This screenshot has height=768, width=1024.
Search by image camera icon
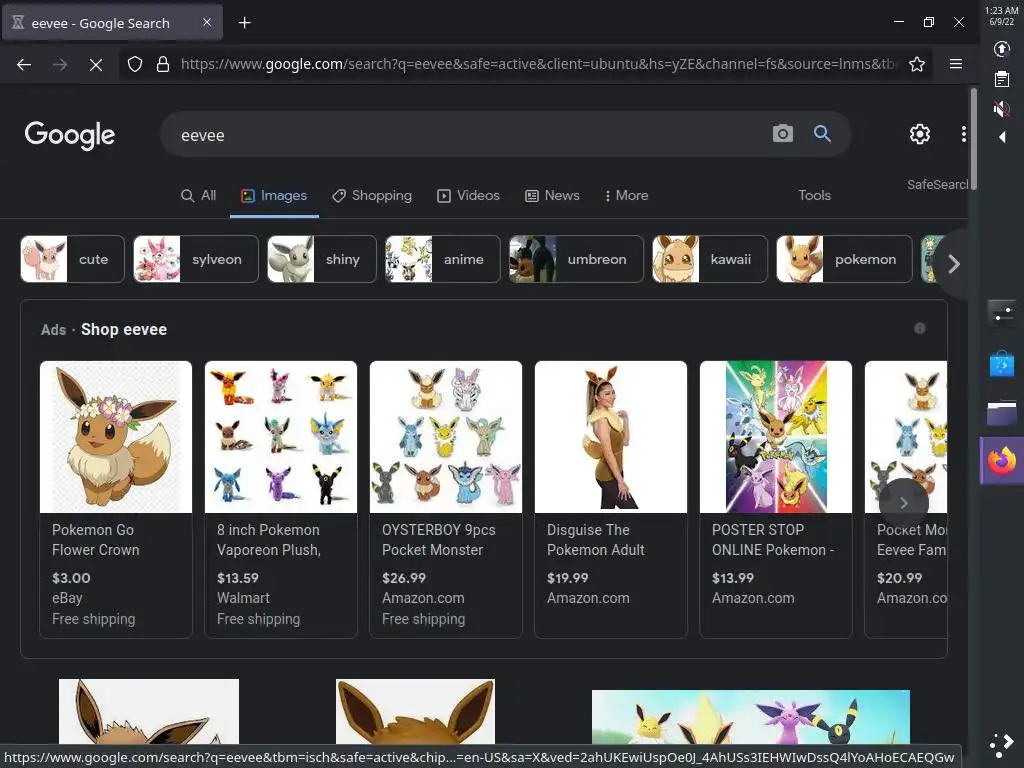782,134
